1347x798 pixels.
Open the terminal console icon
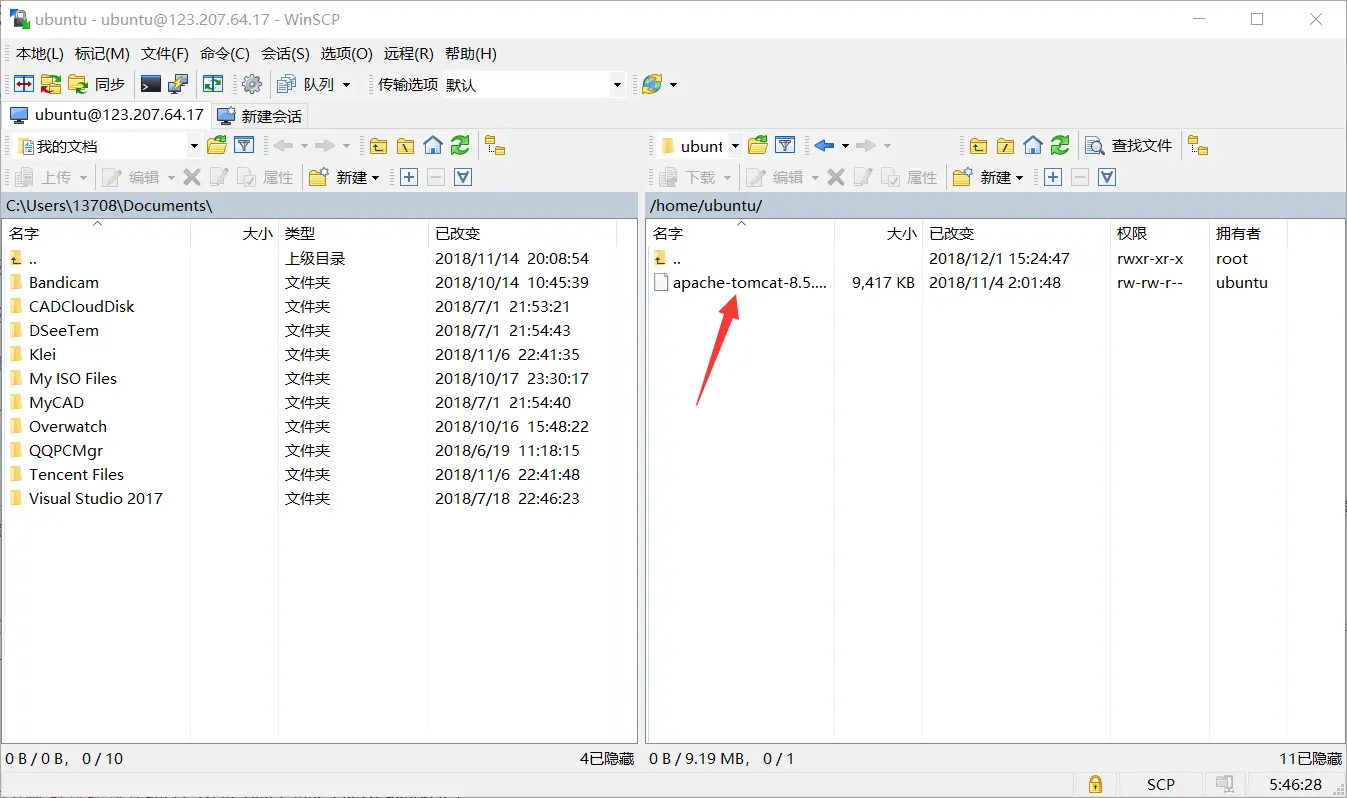coord(151,85)
